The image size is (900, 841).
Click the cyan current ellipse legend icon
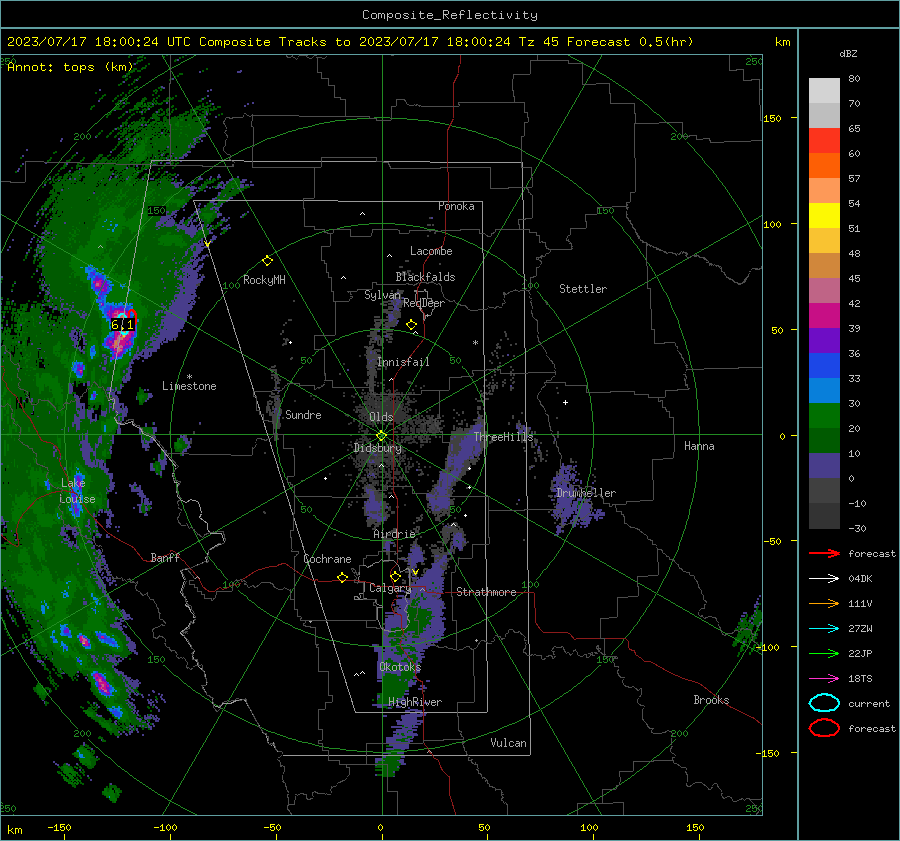tap(824, 703)
